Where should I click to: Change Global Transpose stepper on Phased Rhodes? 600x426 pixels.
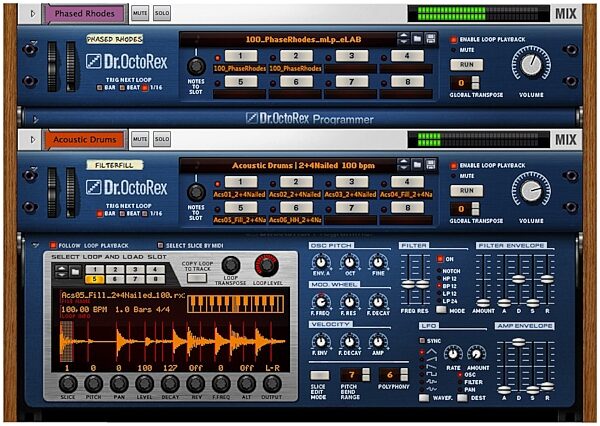click(476, 83)
